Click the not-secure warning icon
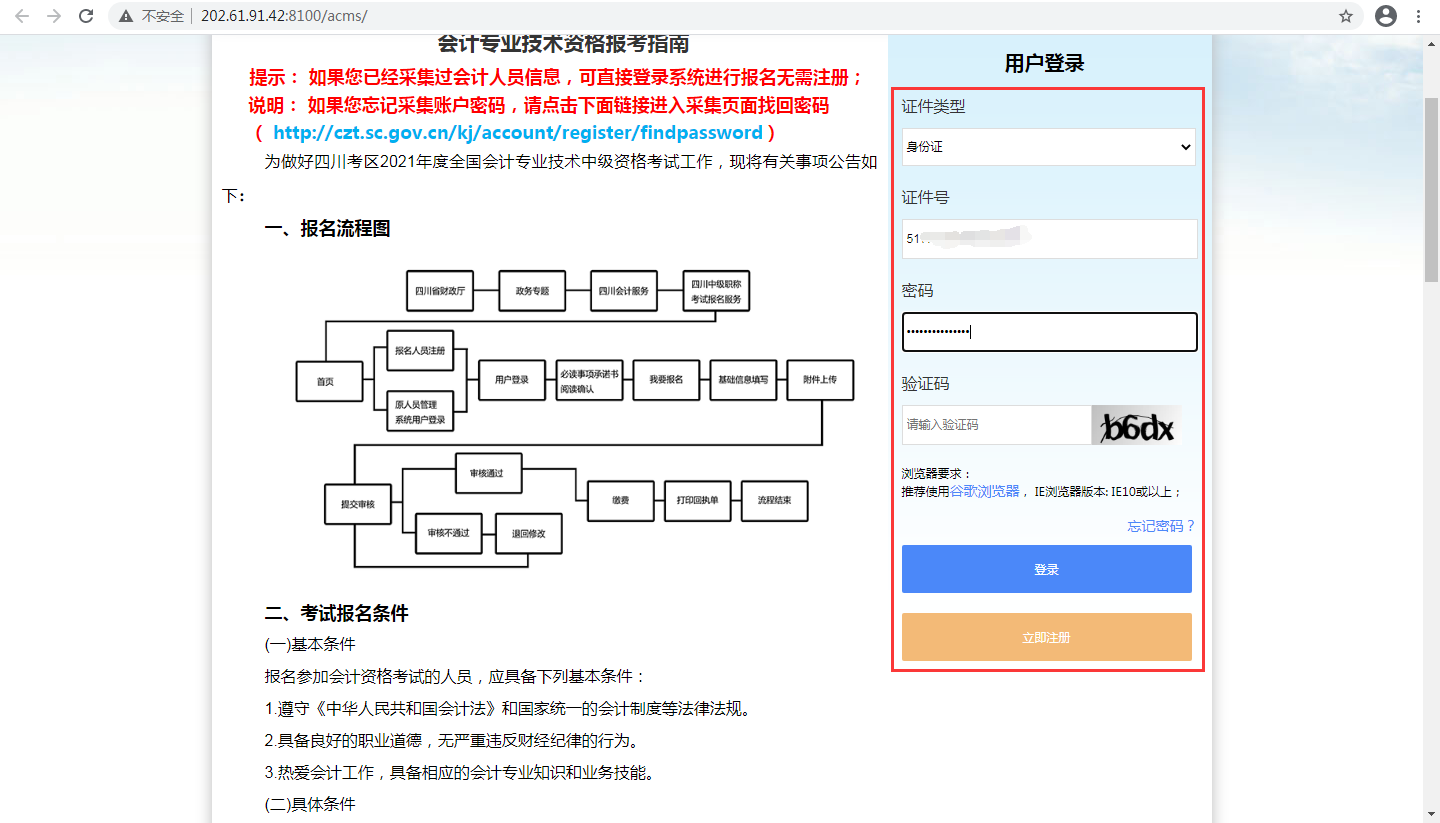Viewport: 1440px width, 823px height. [x=126, y=16]
